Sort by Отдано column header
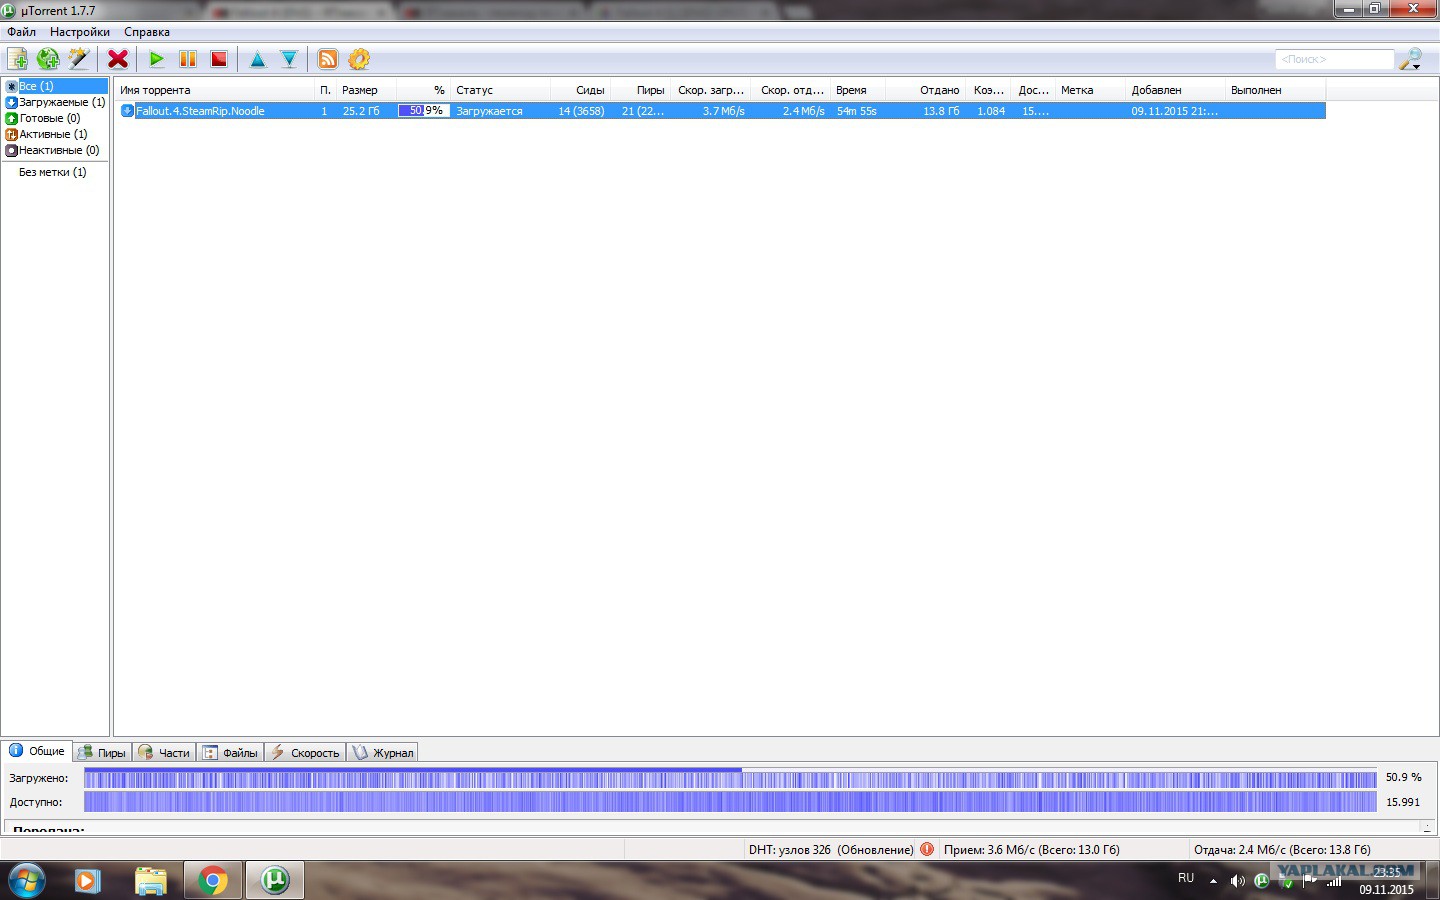 tap(926, 90)
